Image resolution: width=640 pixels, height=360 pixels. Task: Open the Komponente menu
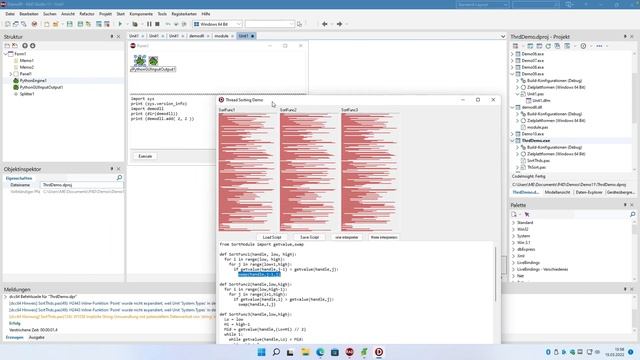pyautogui.click(x=141, y=14)
